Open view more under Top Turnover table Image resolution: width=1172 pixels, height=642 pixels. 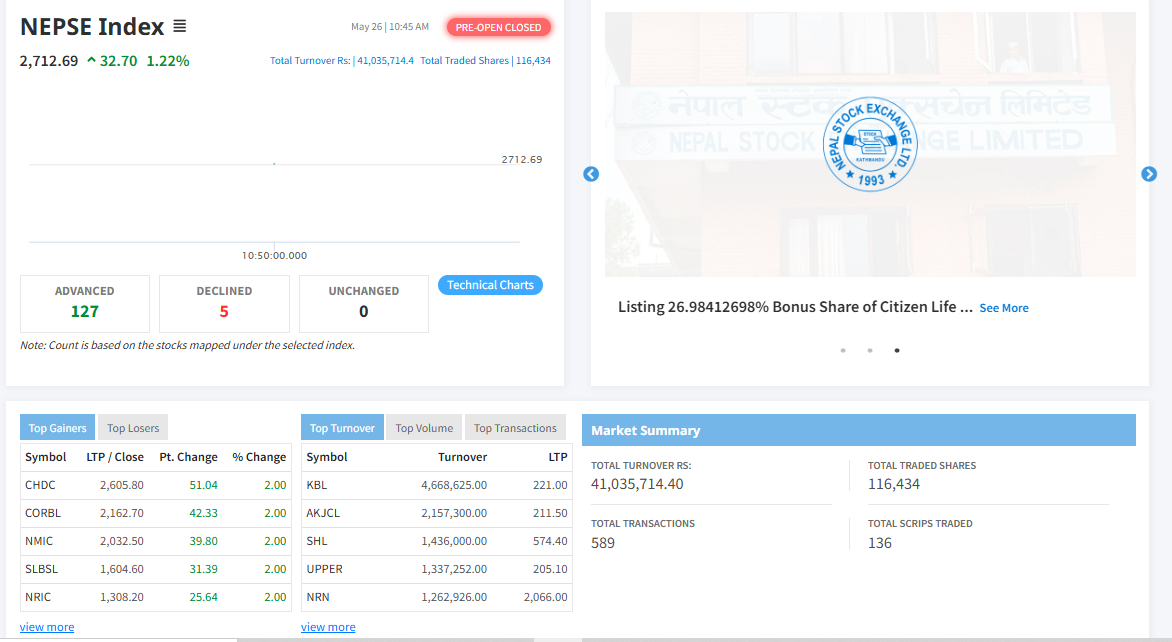tap(328, 627)
